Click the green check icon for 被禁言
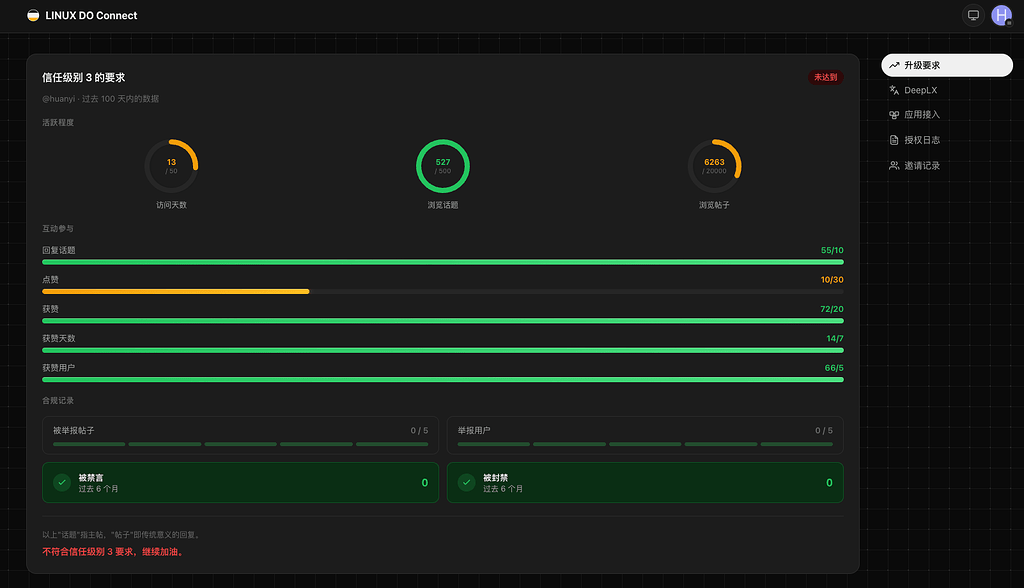 pyautogui.click(x=62, y=483)
